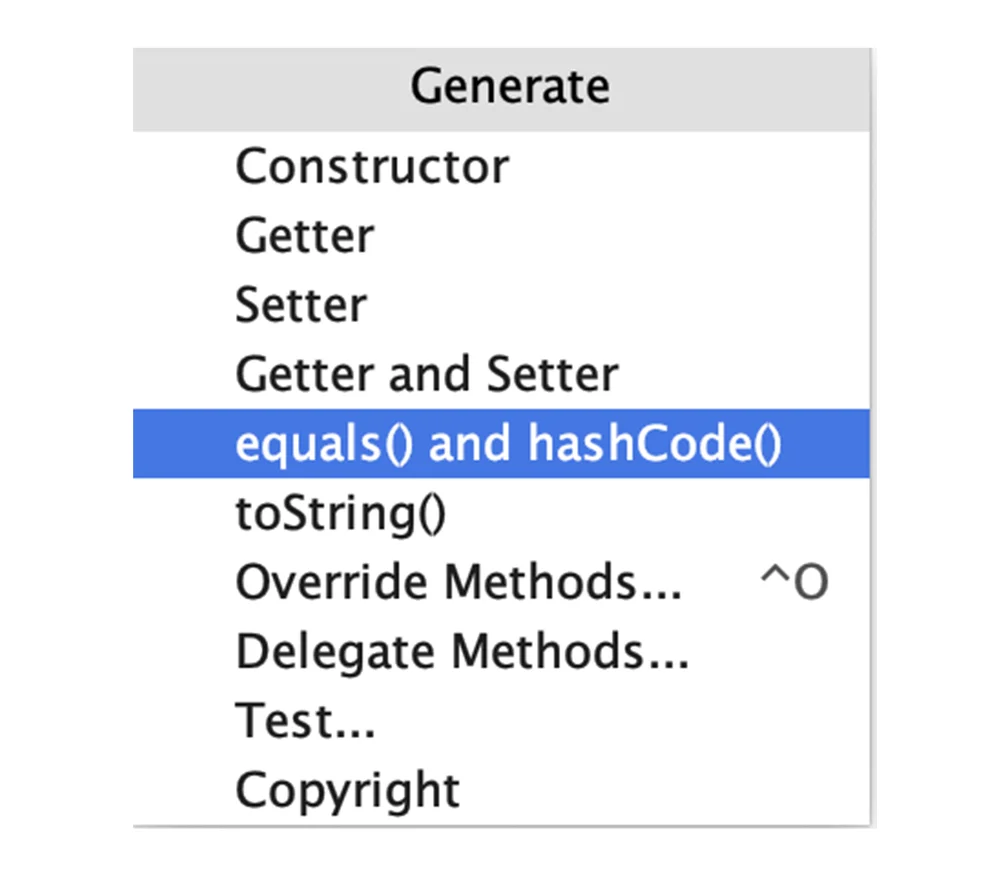Select Getter and Setter entry
The width and height of the screenshot is (1000, 882).
501,374
